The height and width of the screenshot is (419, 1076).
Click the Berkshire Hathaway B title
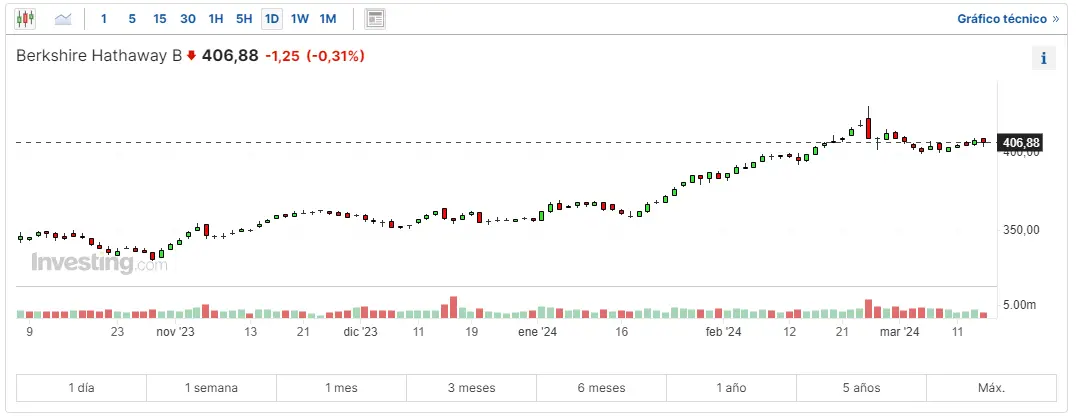(100, 56)
